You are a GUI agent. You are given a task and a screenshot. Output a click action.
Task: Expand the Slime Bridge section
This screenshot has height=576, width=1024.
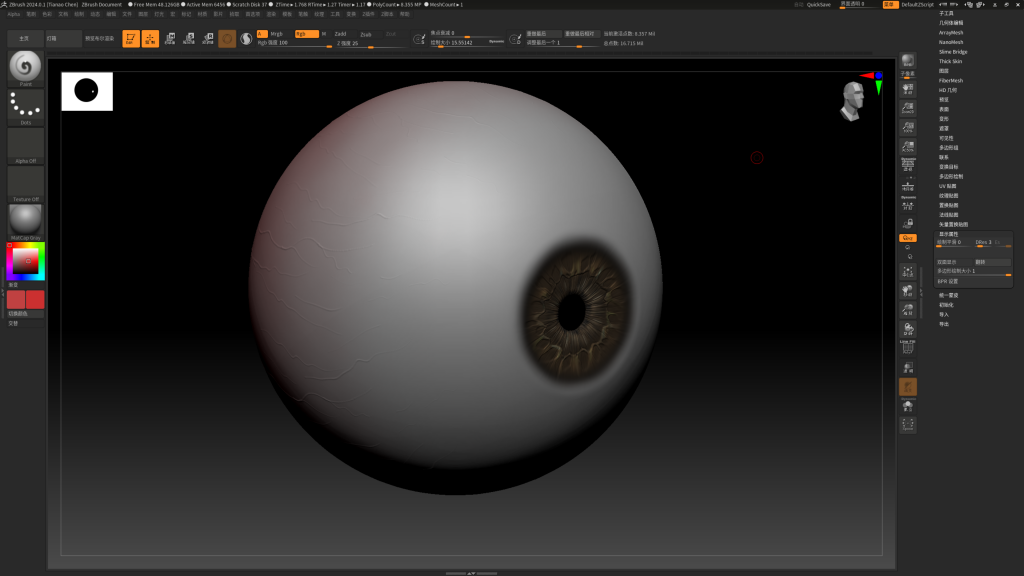(x=953, y=52)
